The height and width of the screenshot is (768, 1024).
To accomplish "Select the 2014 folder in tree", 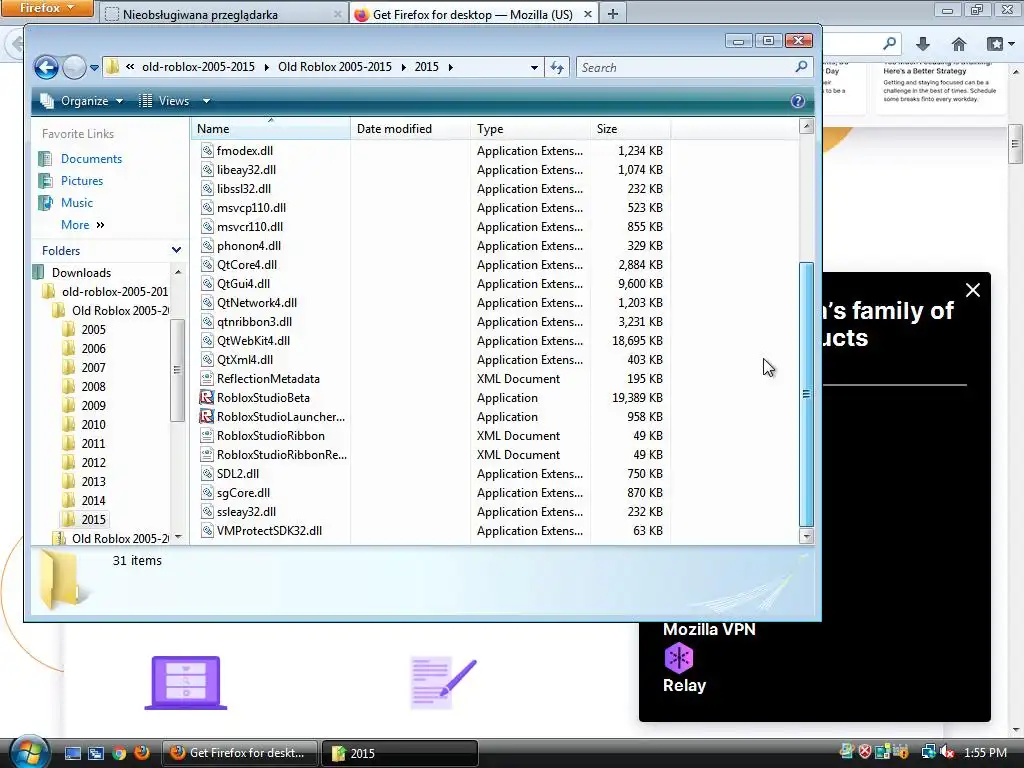I will 93,500.
